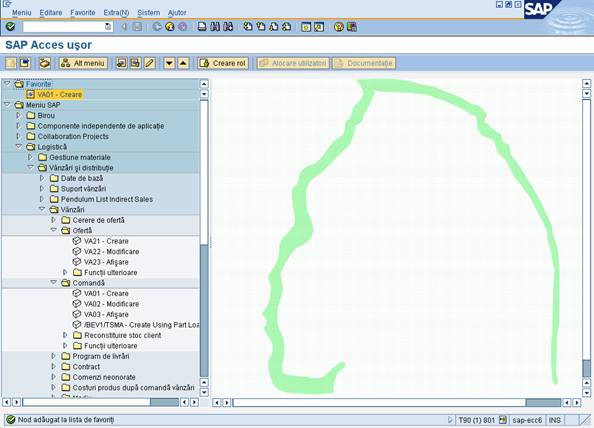Move favorite down with the down-arrow icon
This screenshot has height=428, width=594.
point(169,63)
